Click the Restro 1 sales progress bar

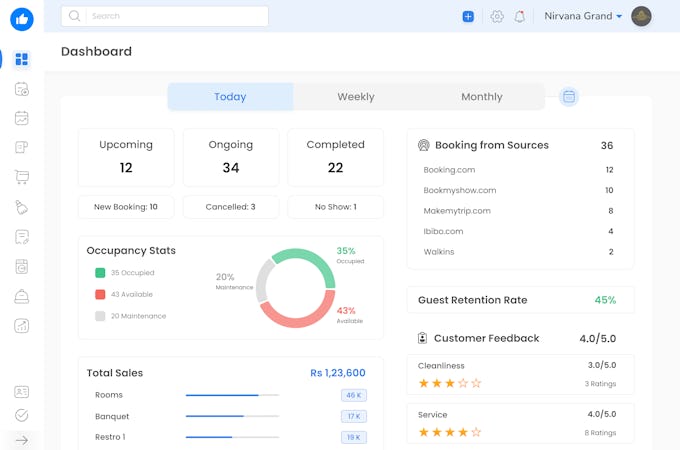click(232, 437)
